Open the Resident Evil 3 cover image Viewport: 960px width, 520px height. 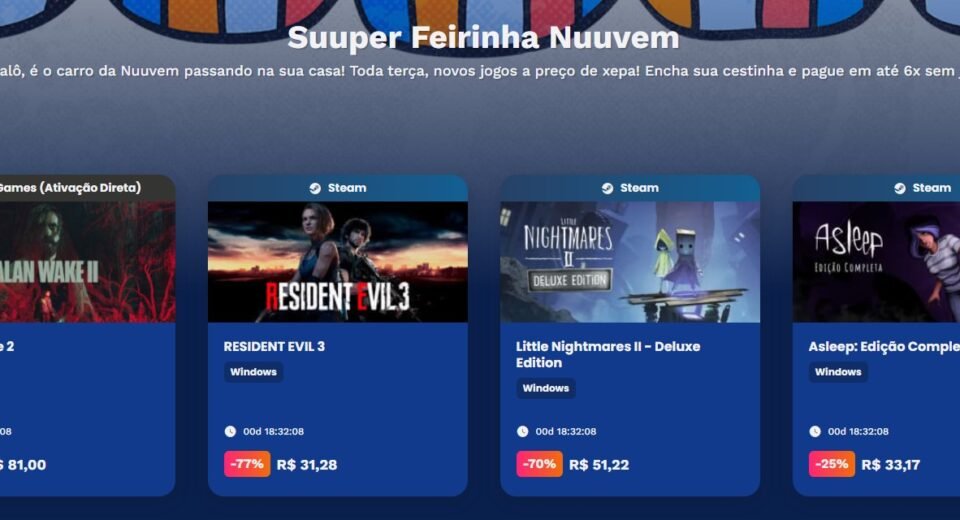point(338,262)
